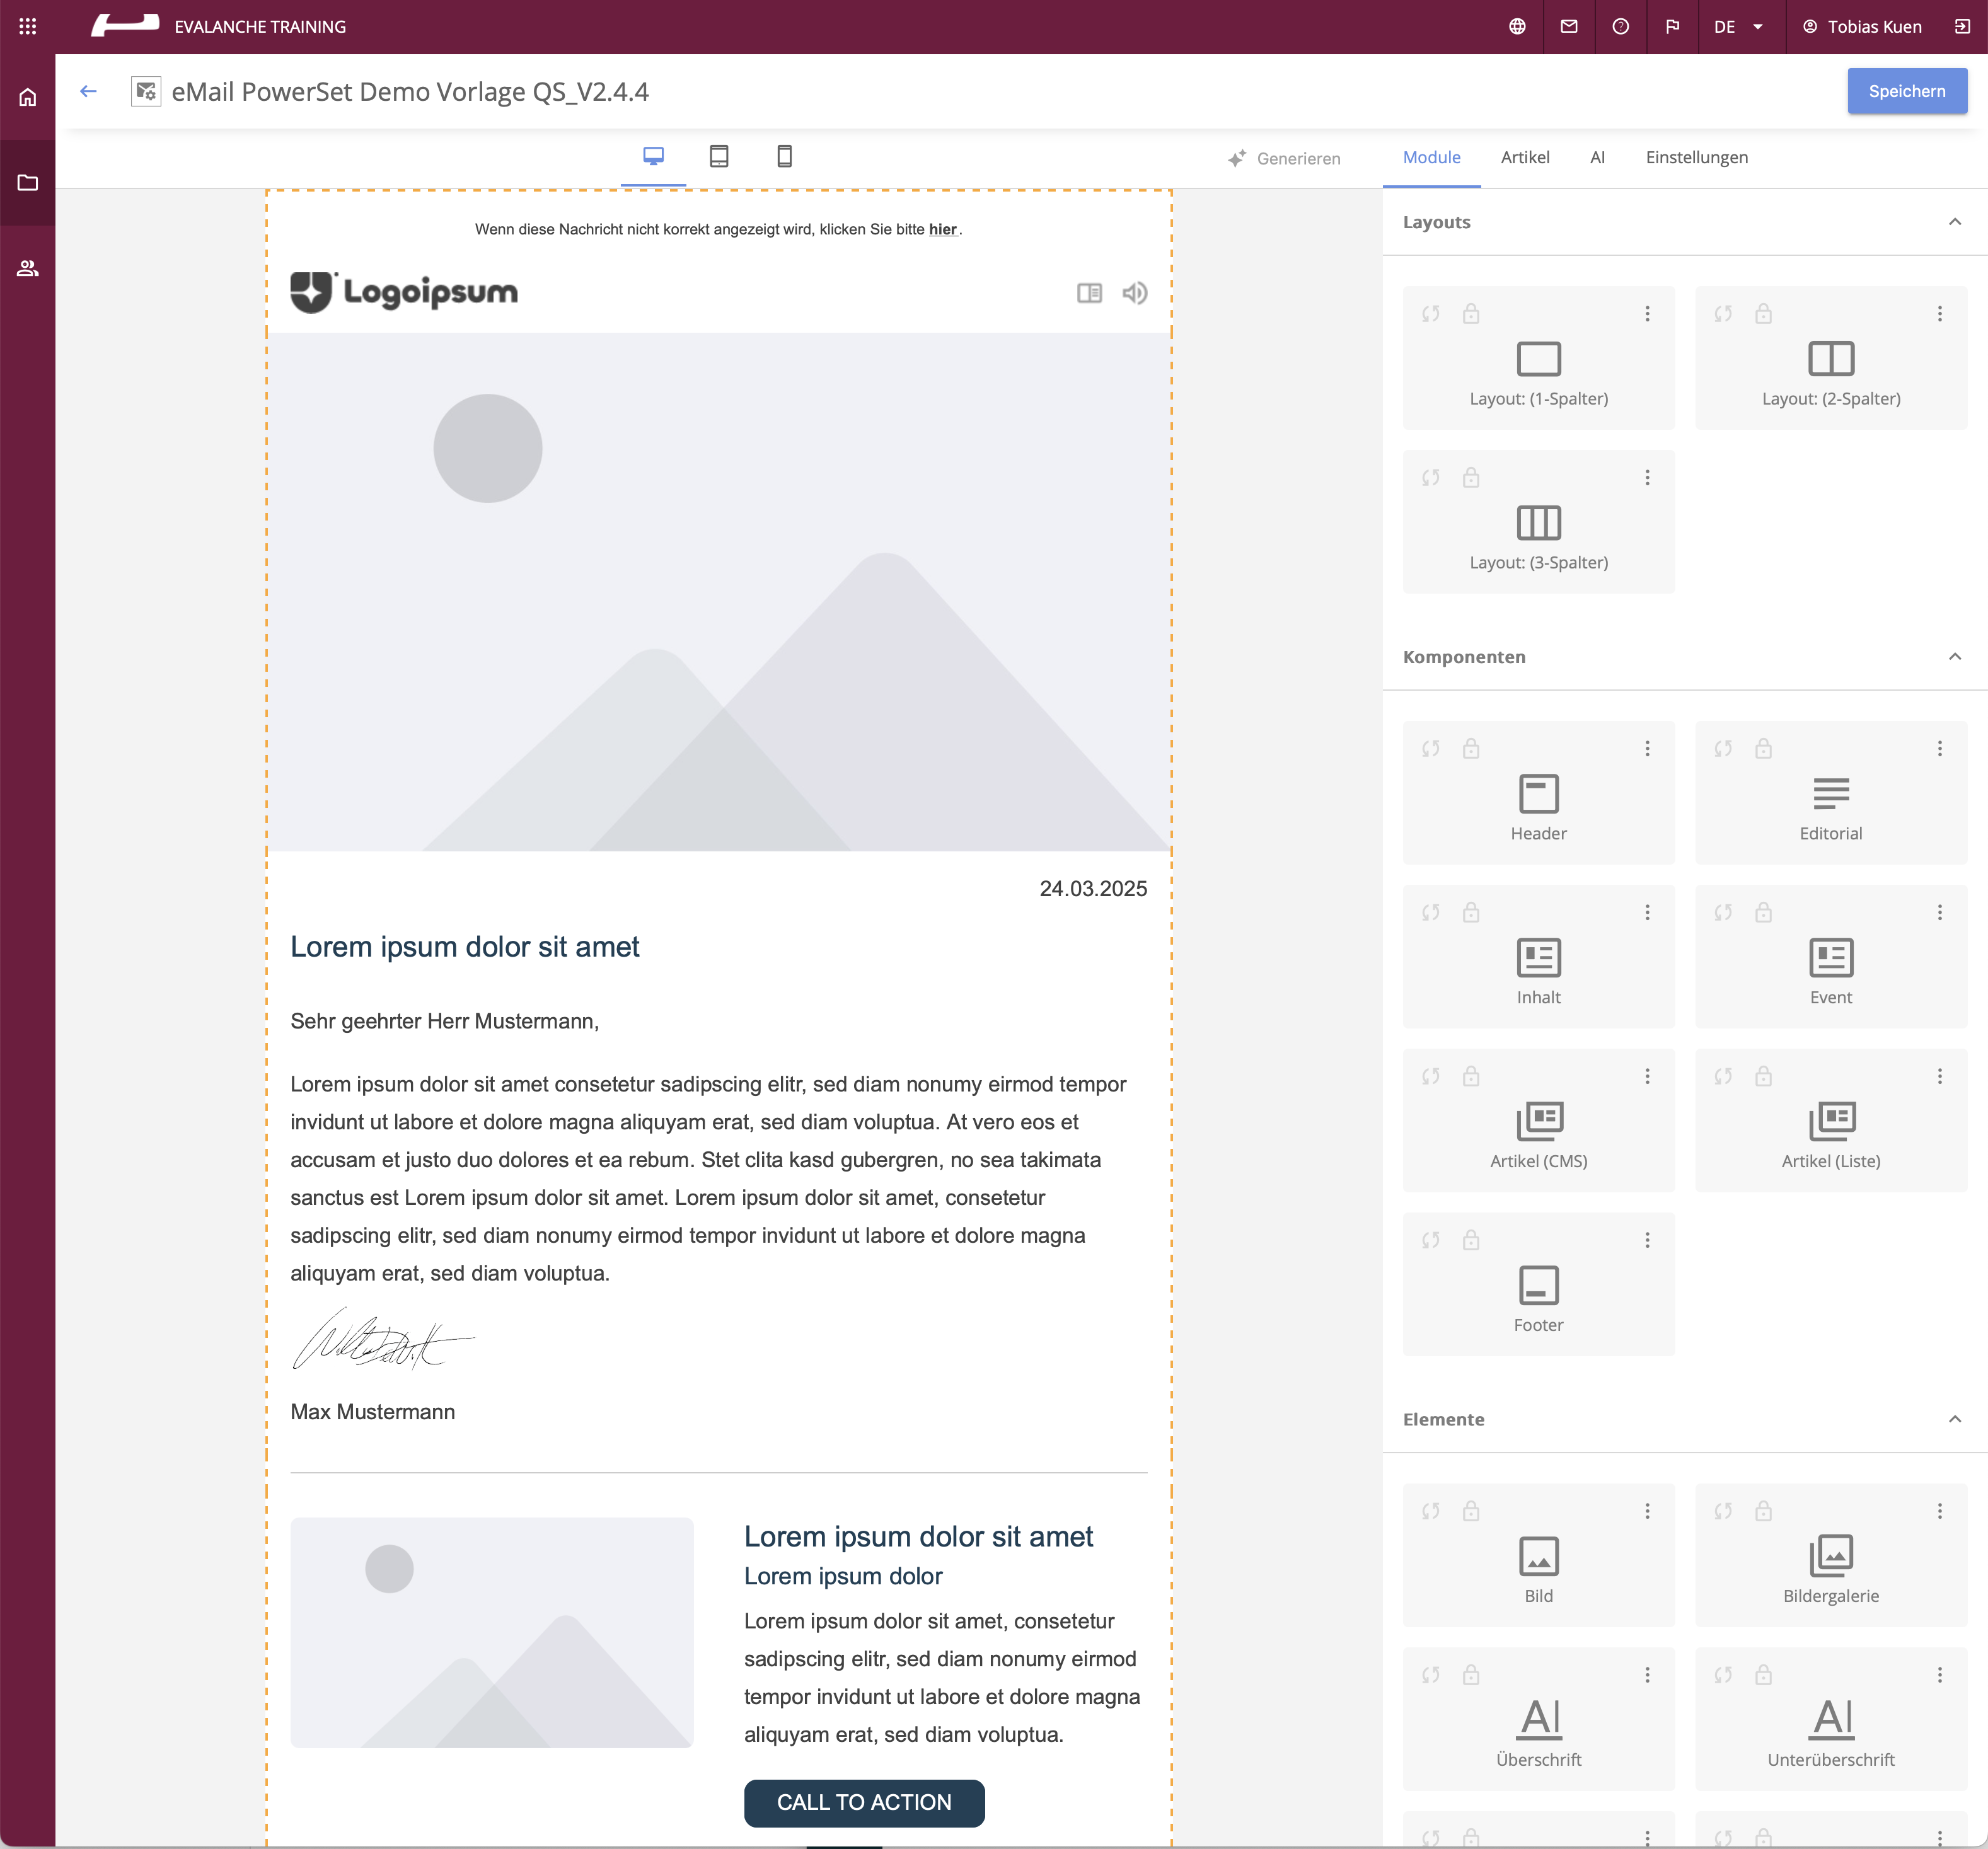Viewport: 1988px width, 1849px height.
Task: Select the Layout (3-Spalter) module
Action: click(x=1538, y=522)
